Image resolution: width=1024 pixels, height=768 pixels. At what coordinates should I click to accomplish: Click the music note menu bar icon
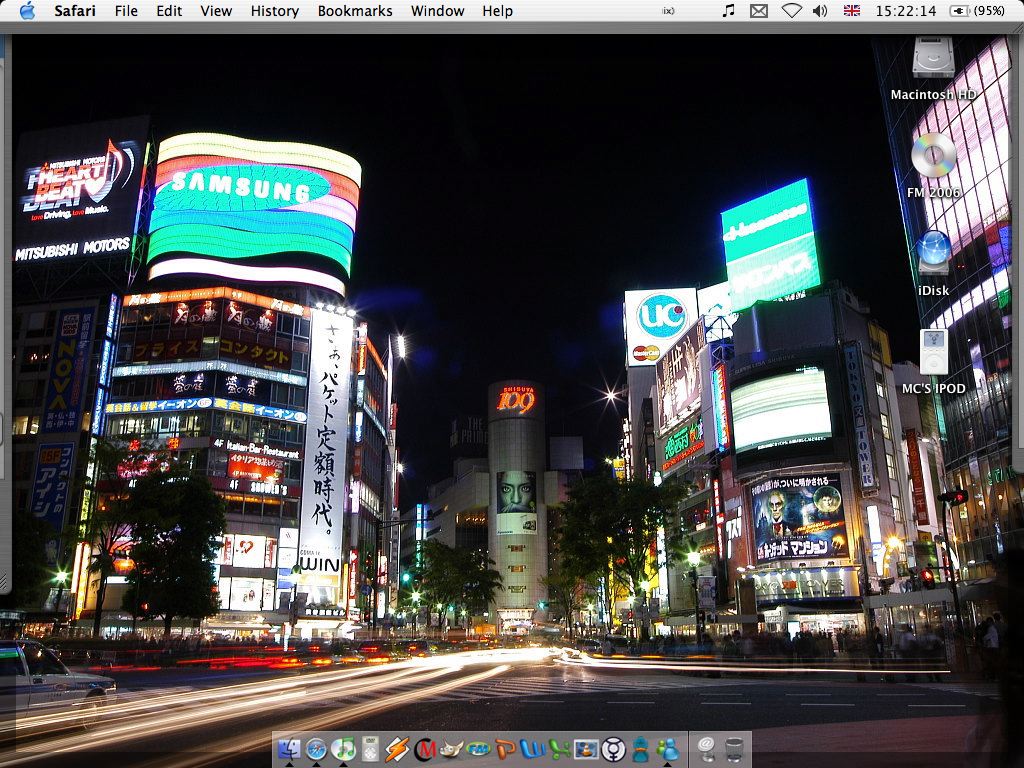click(729, 10)
